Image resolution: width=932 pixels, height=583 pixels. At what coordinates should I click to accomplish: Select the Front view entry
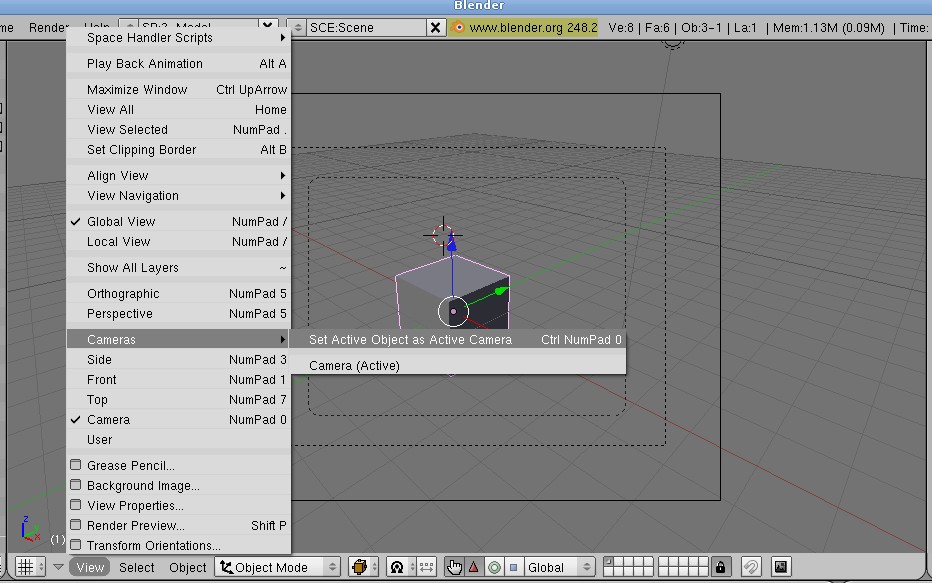point(178,380)
